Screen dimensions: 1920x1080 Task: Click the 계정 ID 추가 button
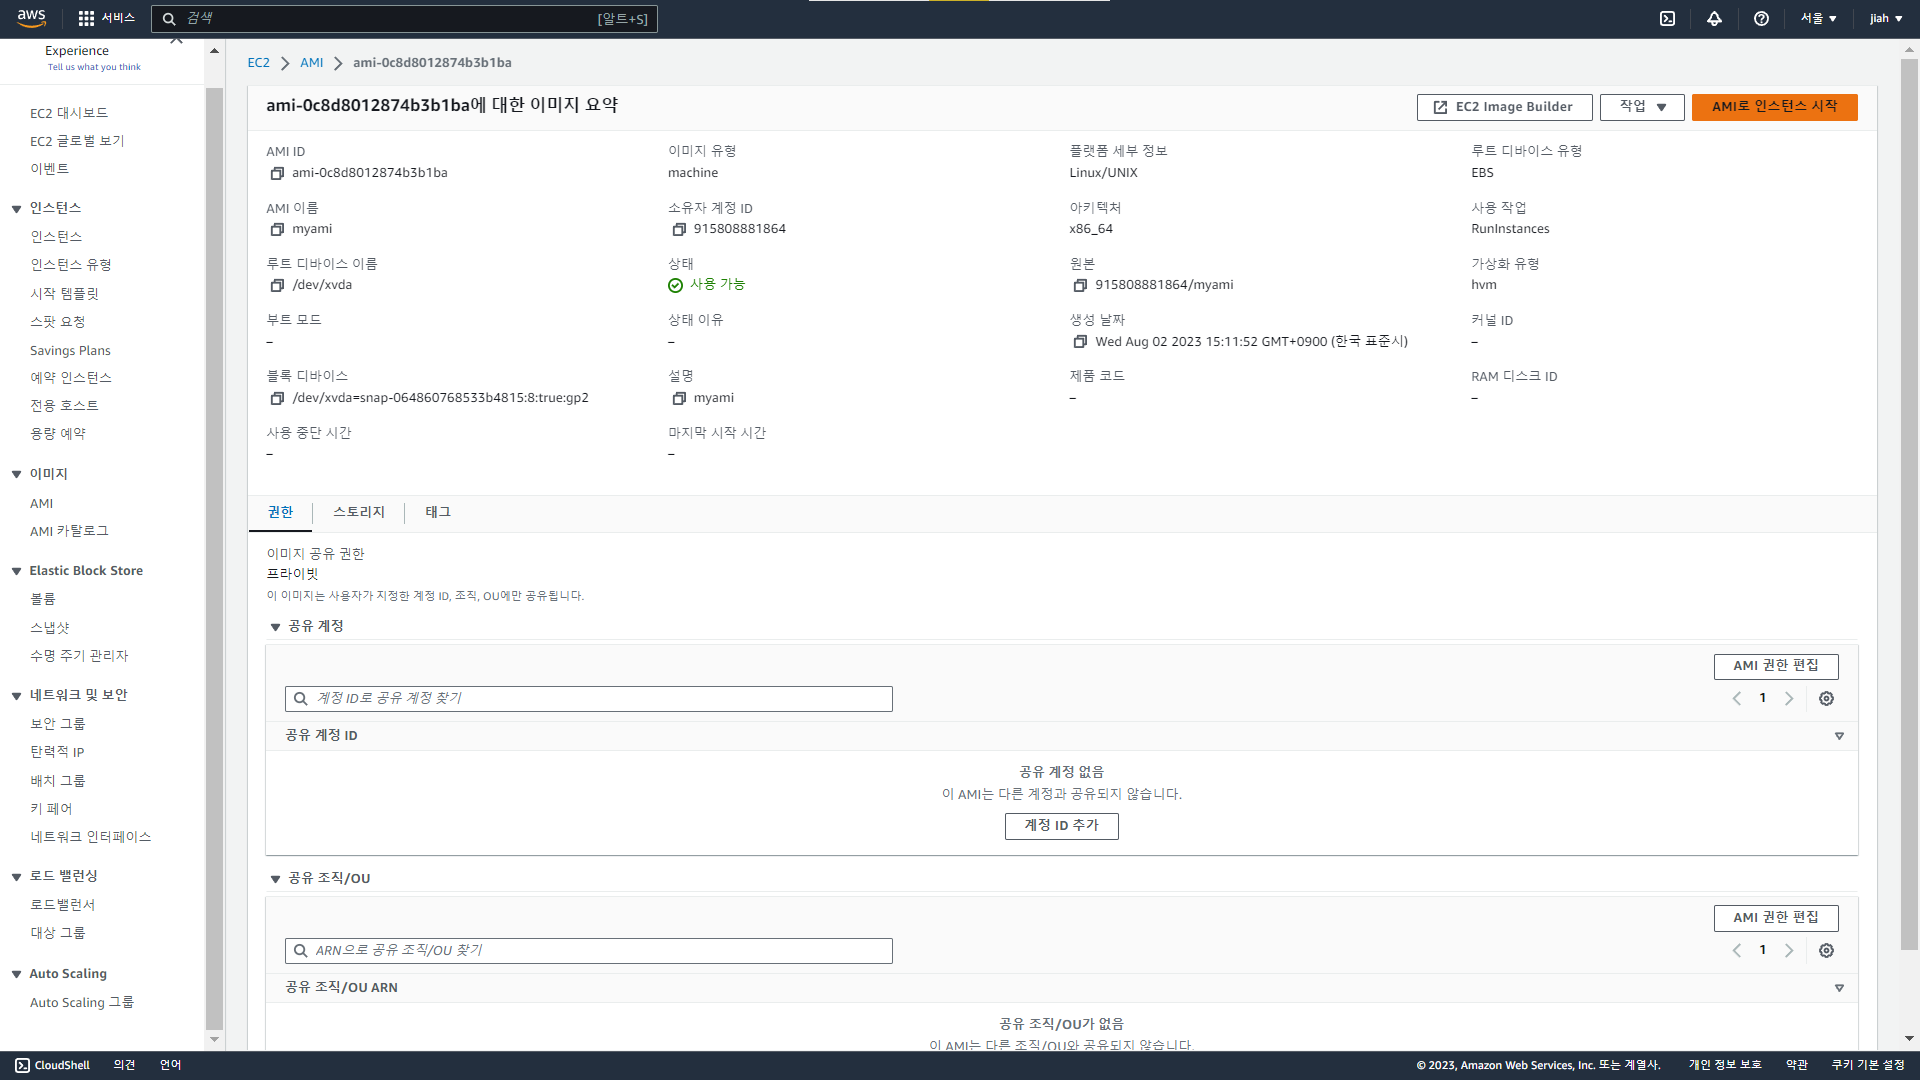1061,826
